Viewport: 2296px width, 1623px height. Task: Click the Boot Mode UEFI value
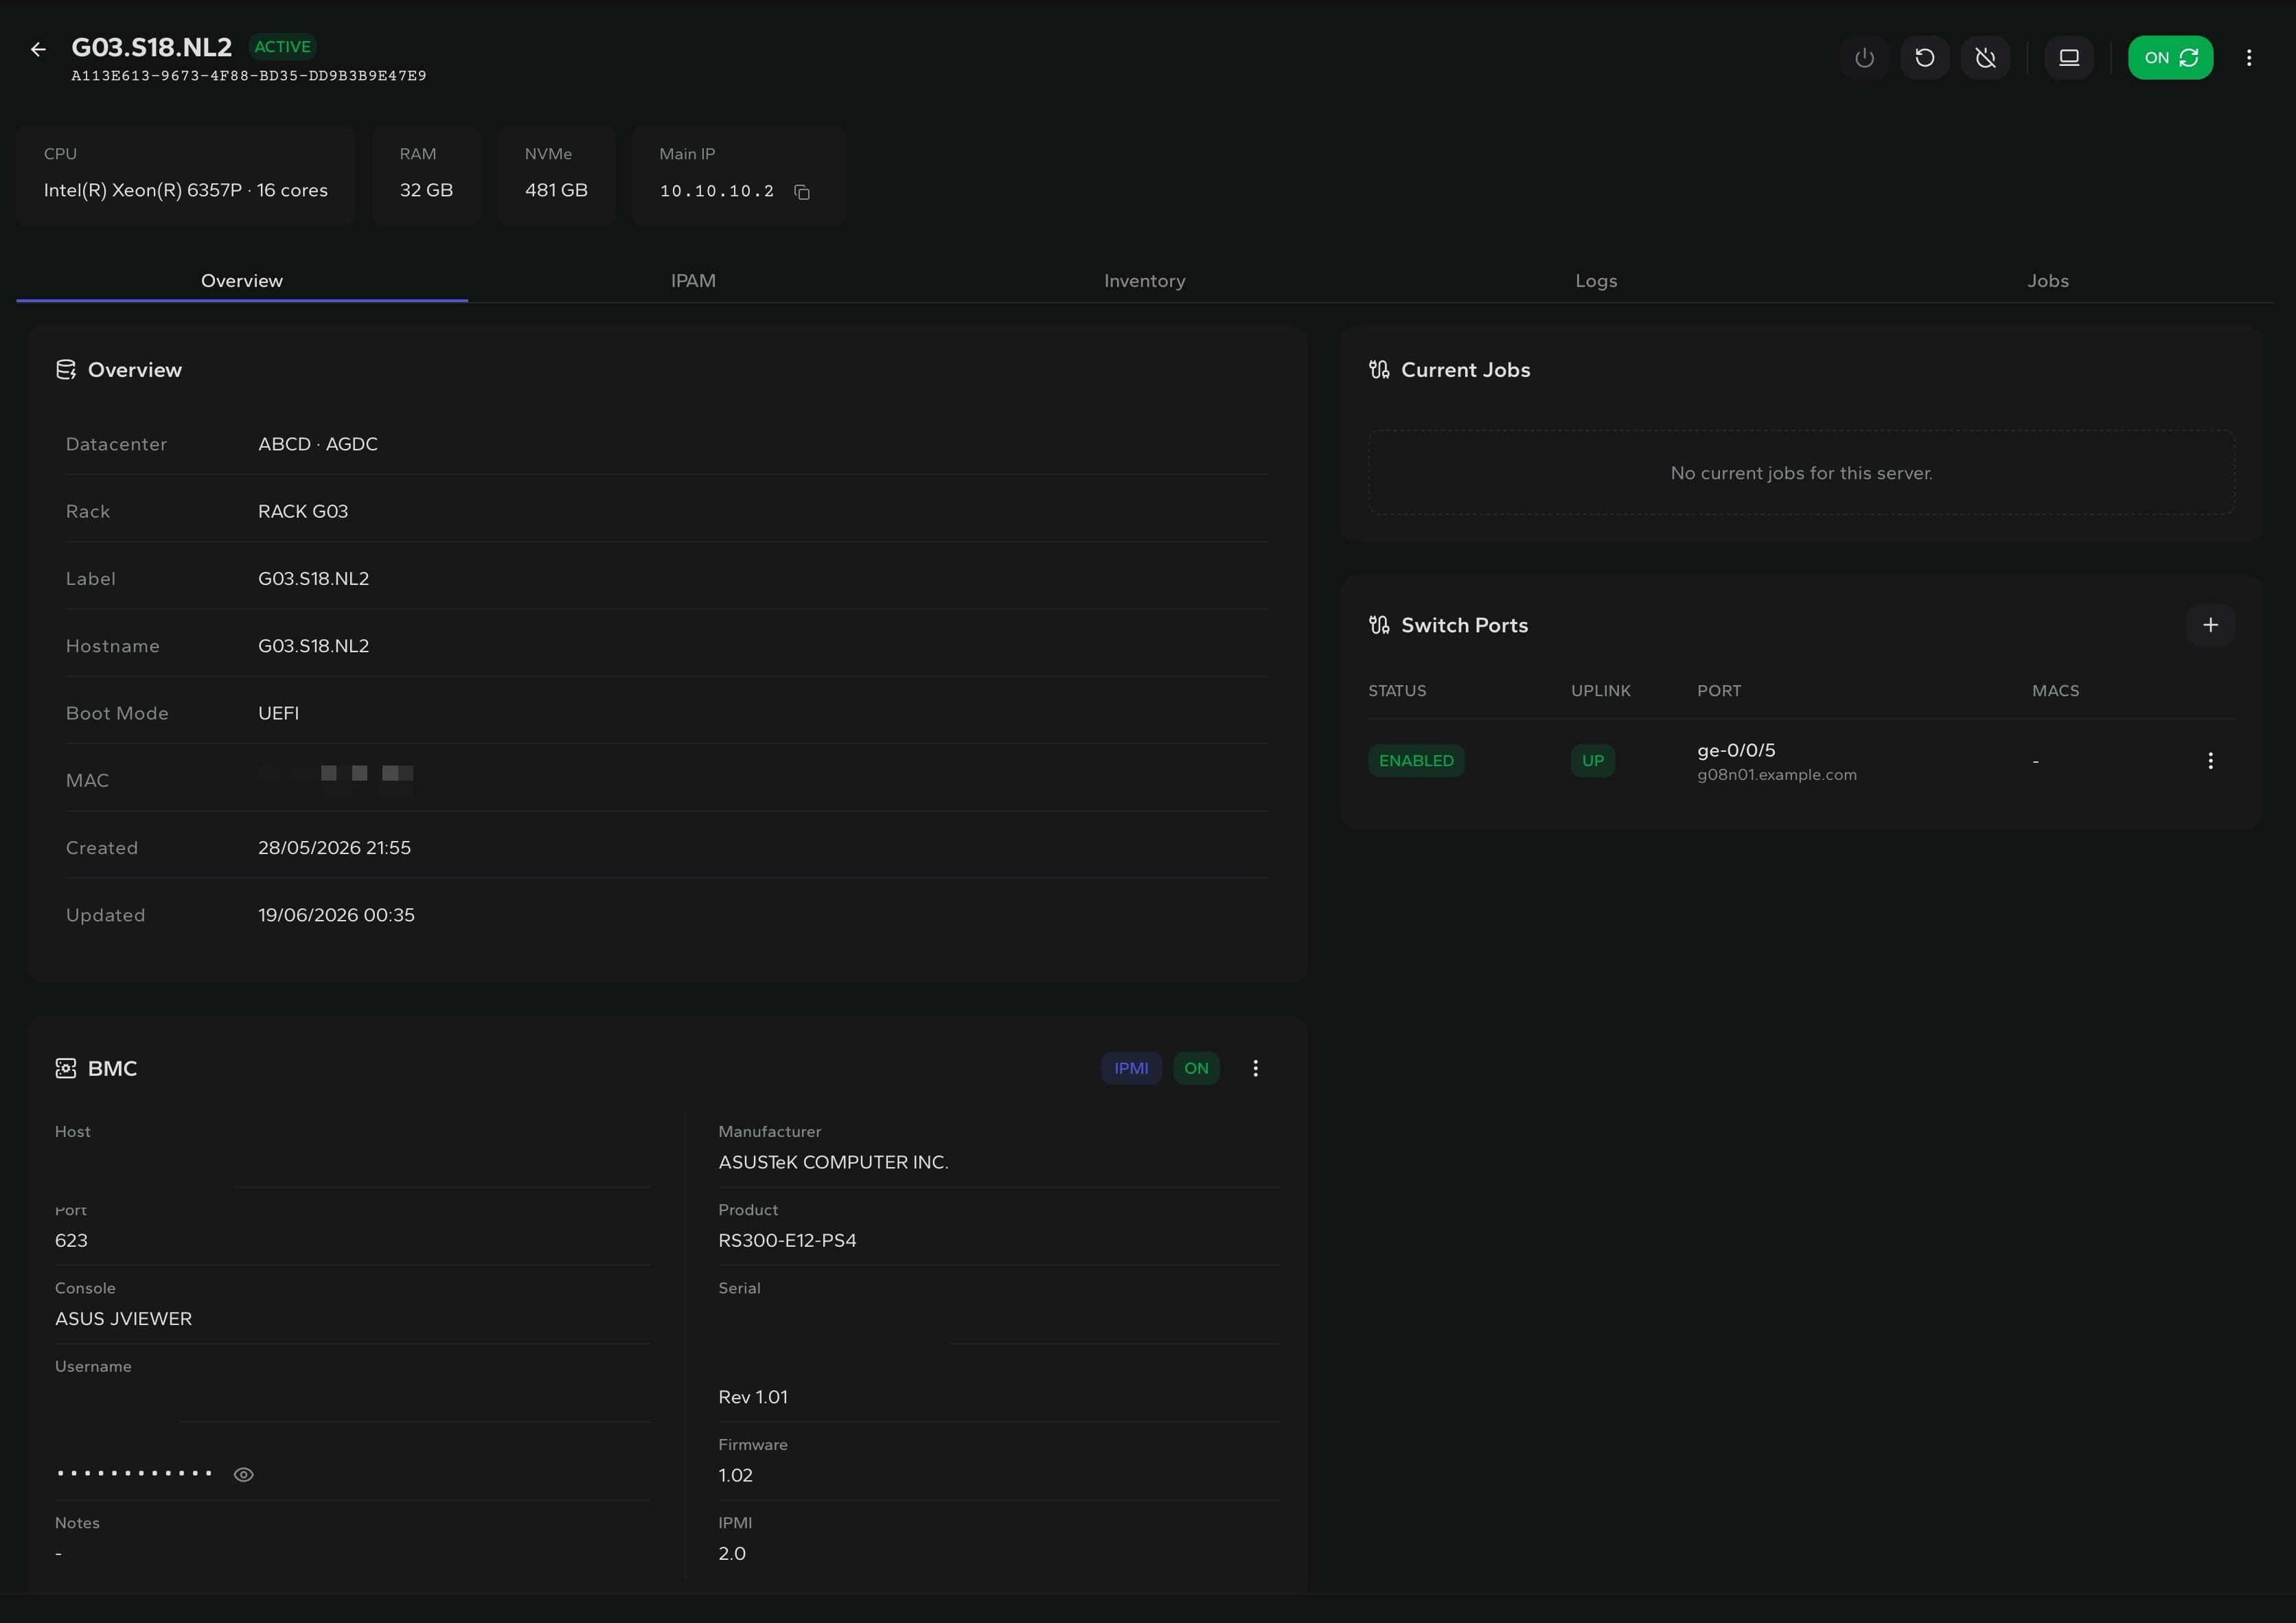pos(278,713)
